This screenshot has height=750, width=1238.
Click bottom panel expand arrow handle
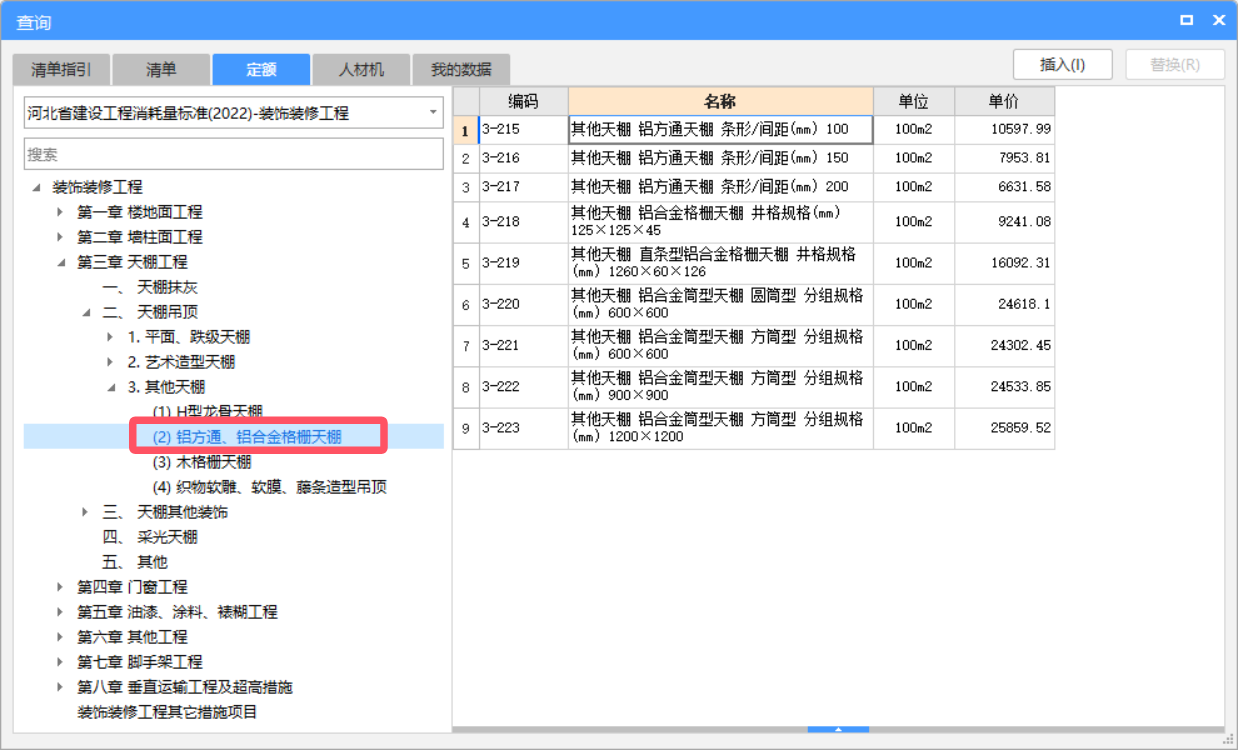pos(838,730)
